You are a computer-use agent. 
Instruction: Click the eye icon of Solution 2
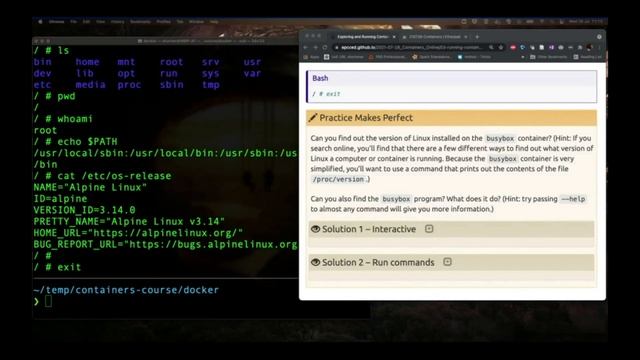point(316,262)
